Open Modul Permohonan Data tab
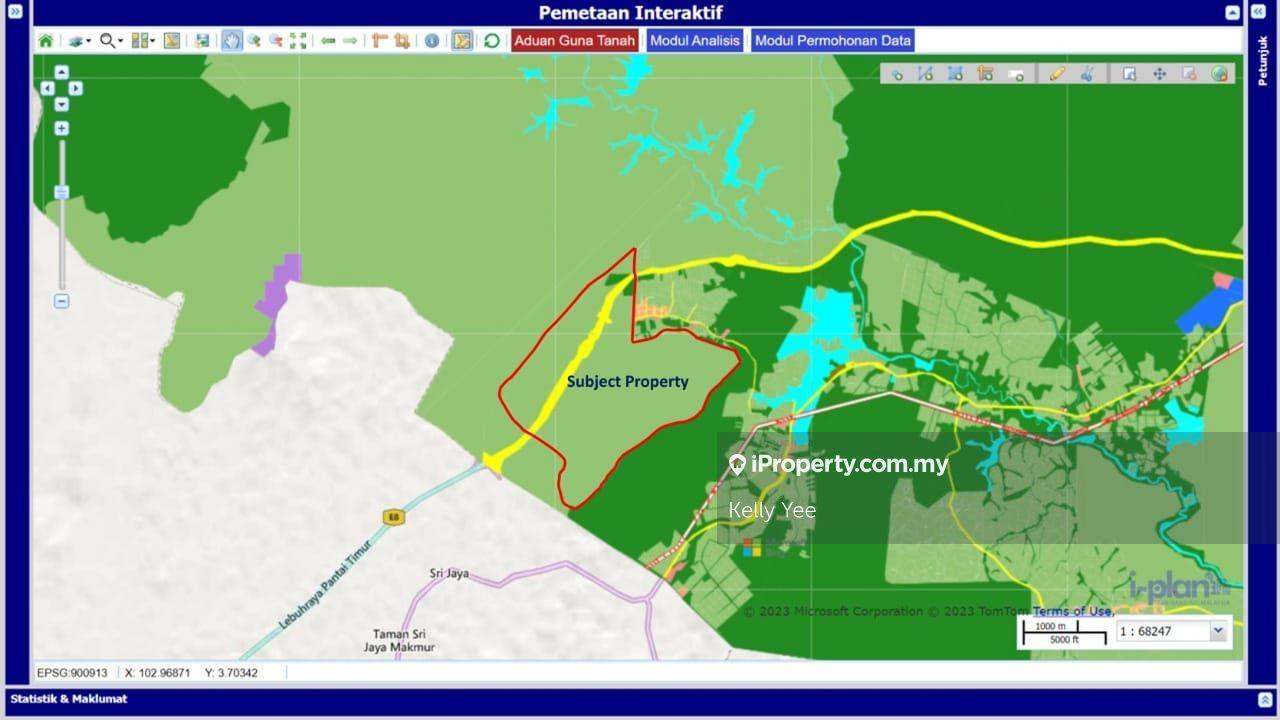 click(x=832, y=41)
